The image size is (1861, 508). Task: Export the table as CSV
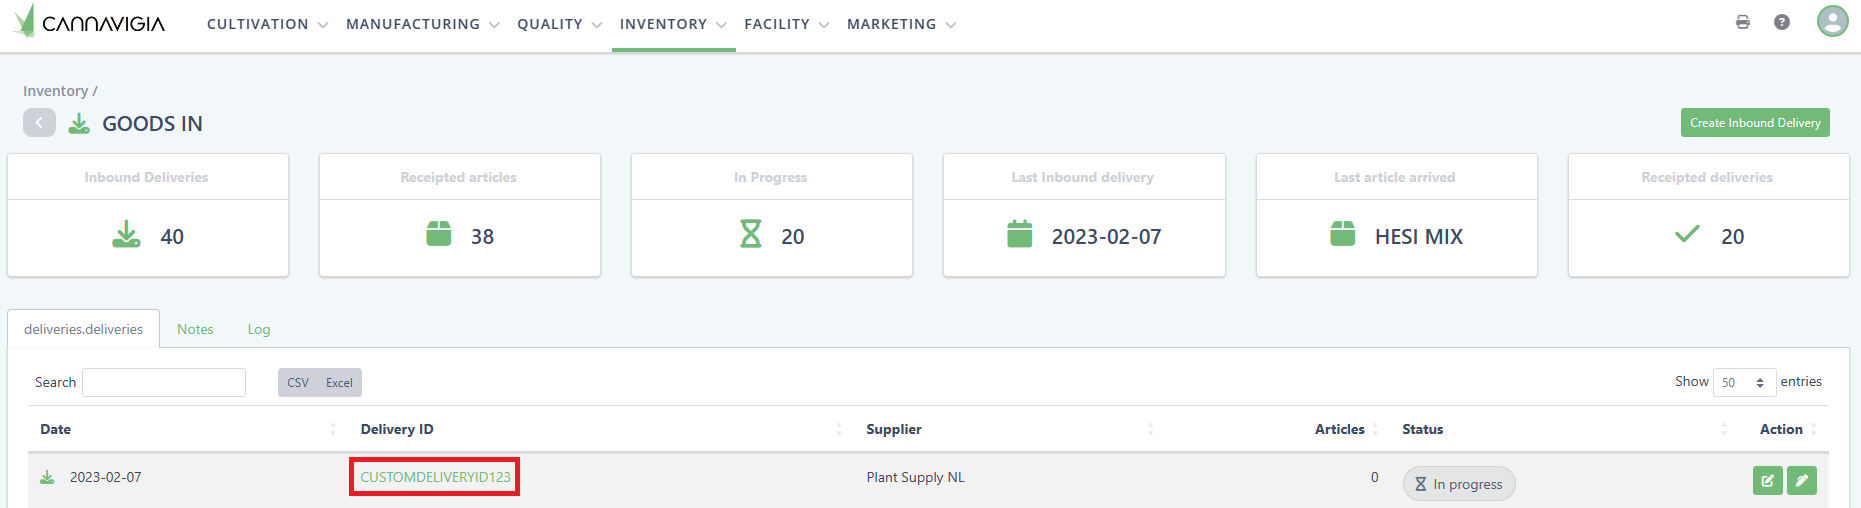click(x=298, y=382)
